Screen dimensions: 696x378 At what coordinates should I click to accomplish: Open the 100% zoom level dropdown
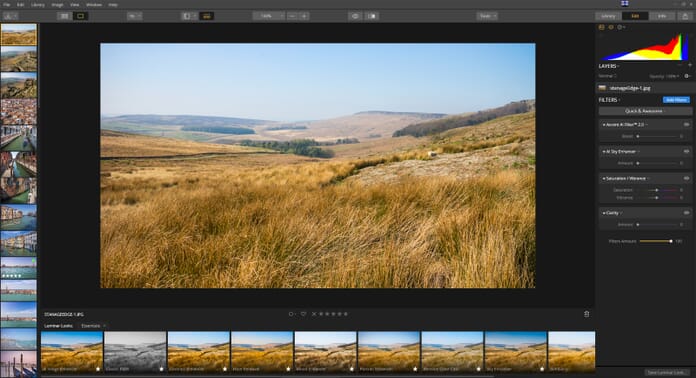coord(269,16)
